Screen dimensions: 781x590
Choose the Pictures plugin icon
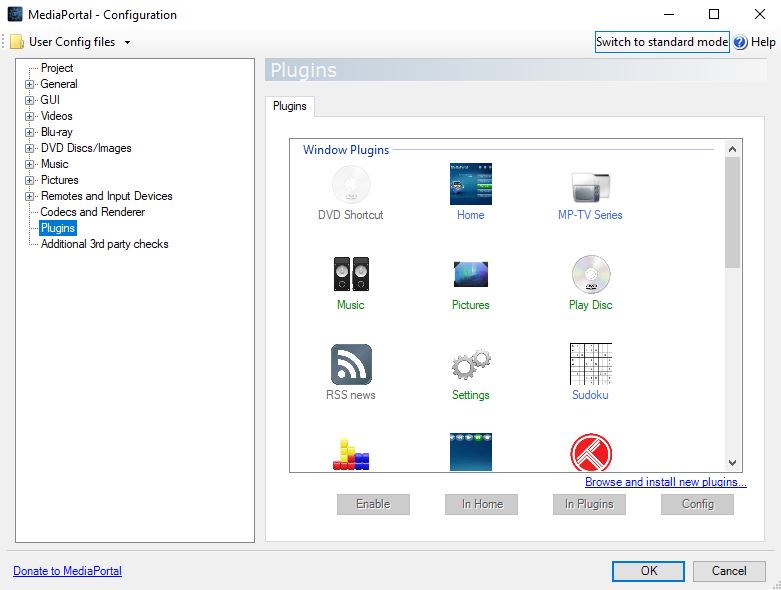470,274
